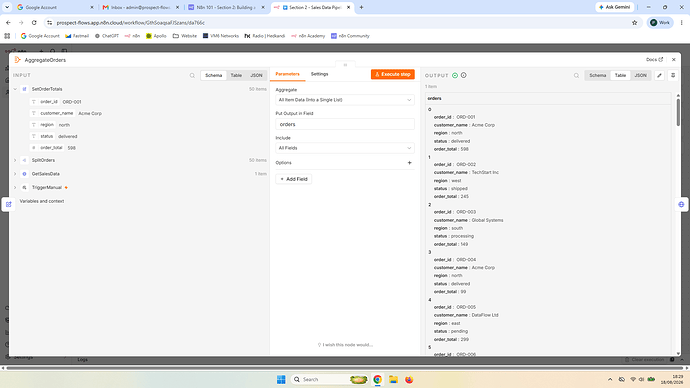Click the Execute step button
Viewport: 690px width, 388px height.
click(393, 74)
